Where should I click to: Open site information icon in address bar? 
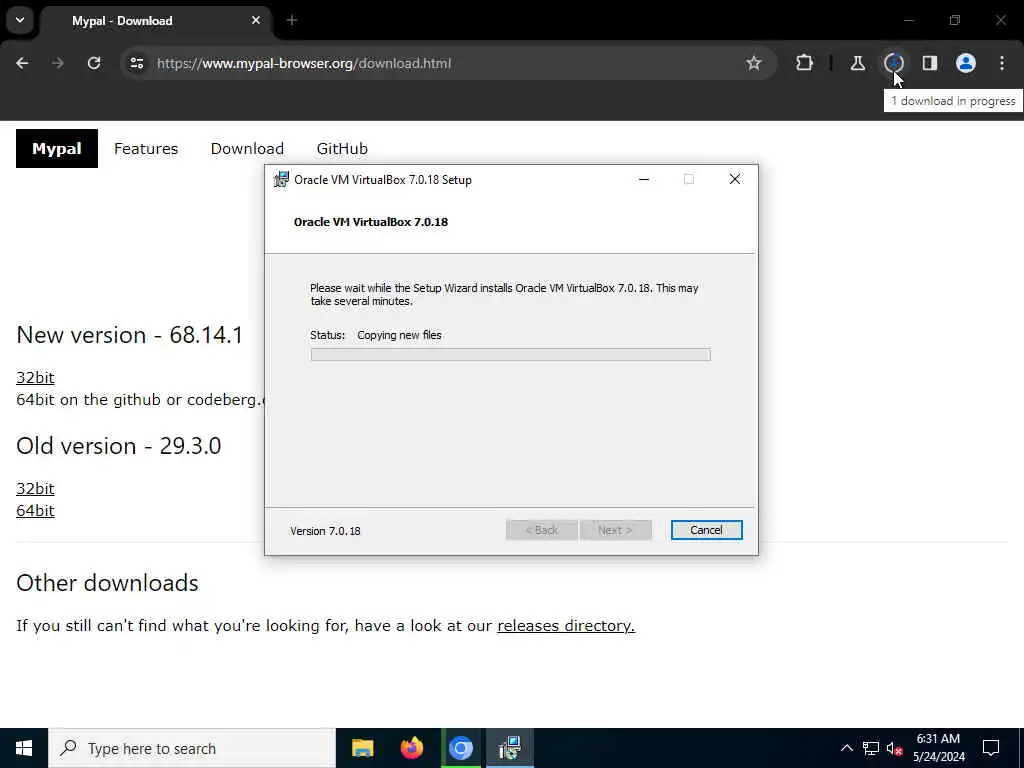click(x=136, y=63)
